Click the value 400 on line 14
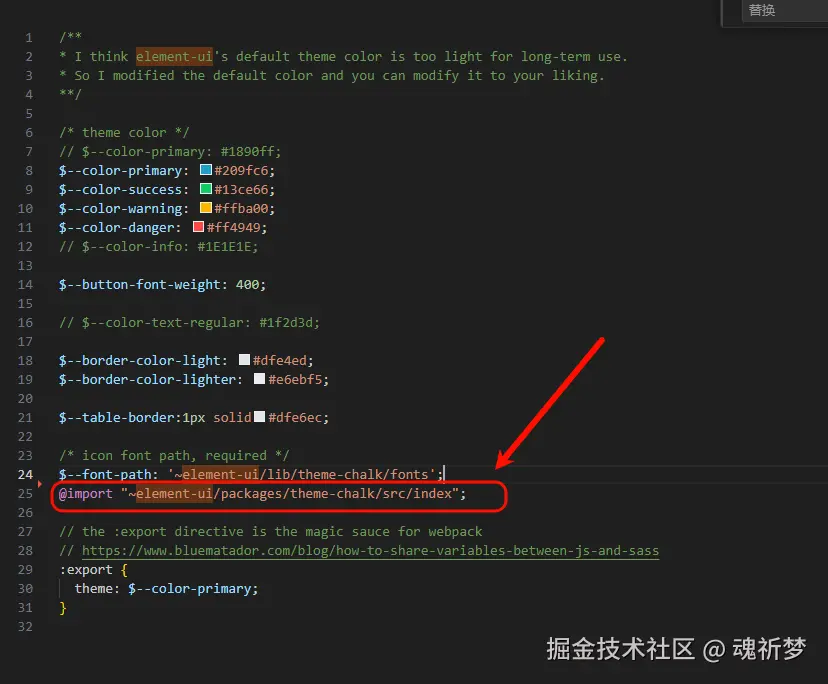828x684 pixels. [247, 285]
